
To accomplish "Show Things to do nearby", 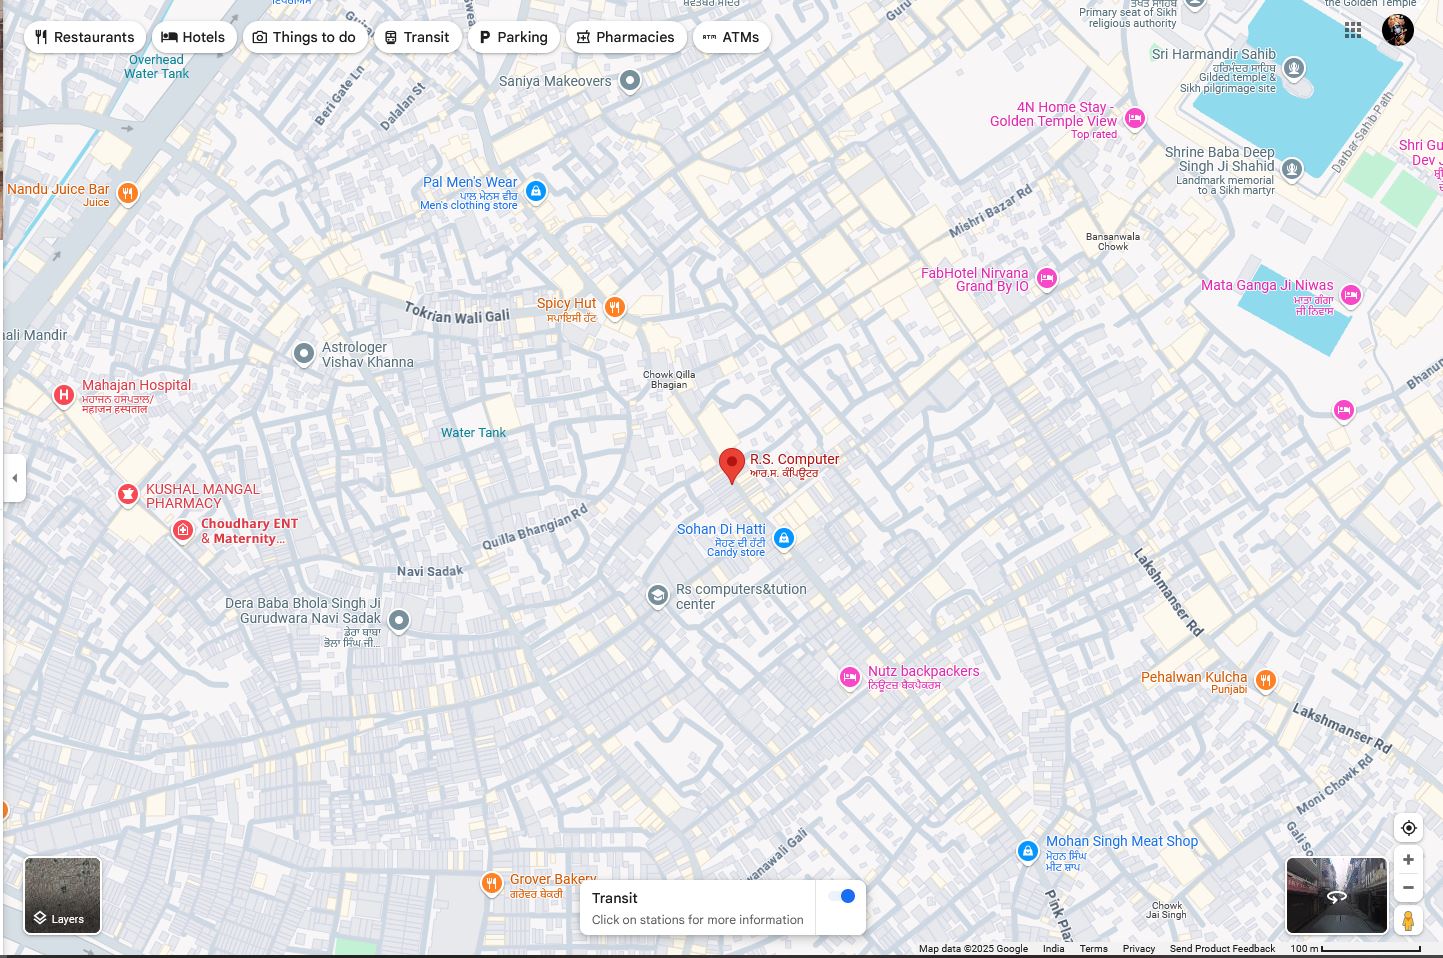I will pos(305,37).
